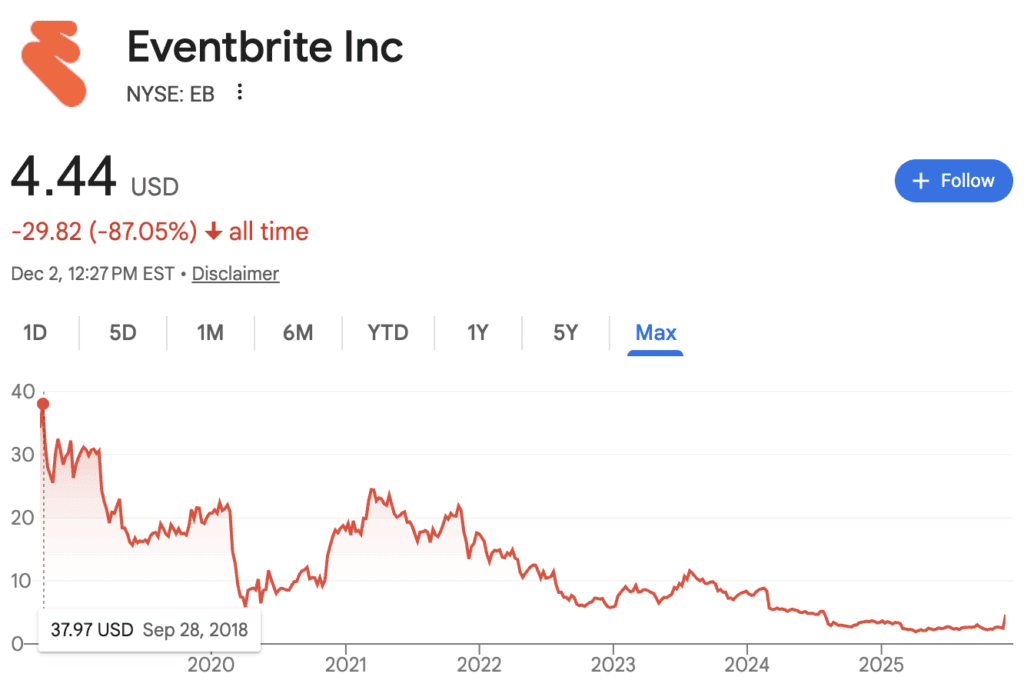This screenshot has width=1024, height=697.
Task: Switch the chart to the 1D range
Action: pos(35,332)
